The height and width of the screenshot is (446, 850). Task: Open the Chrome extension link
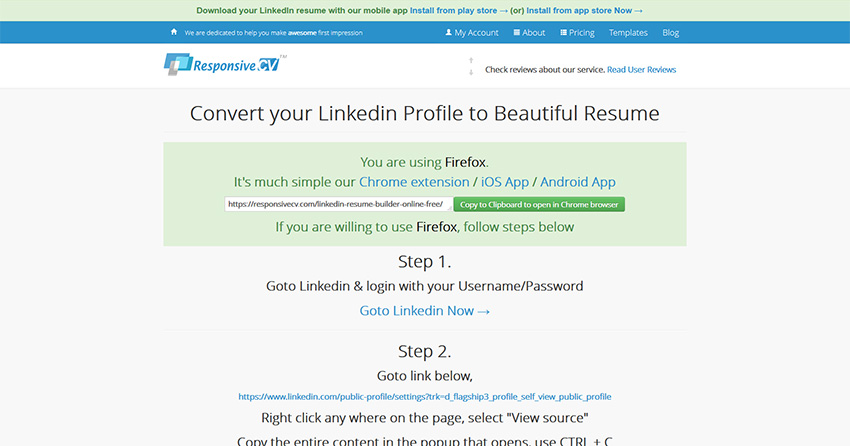414,182
